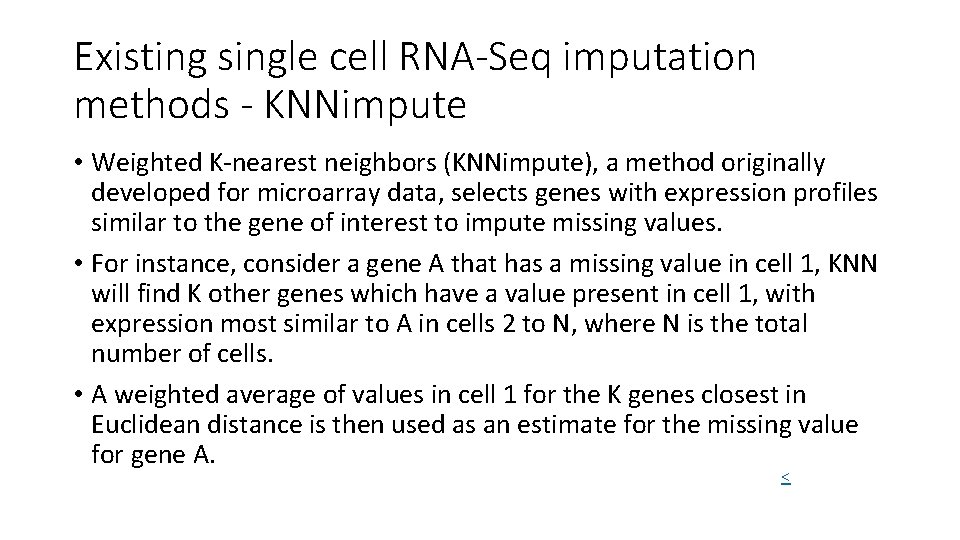Screen dimensions: 960x540
Task: Click the title's second line 'methods - KNNimpute'
Action: point(270,104)
